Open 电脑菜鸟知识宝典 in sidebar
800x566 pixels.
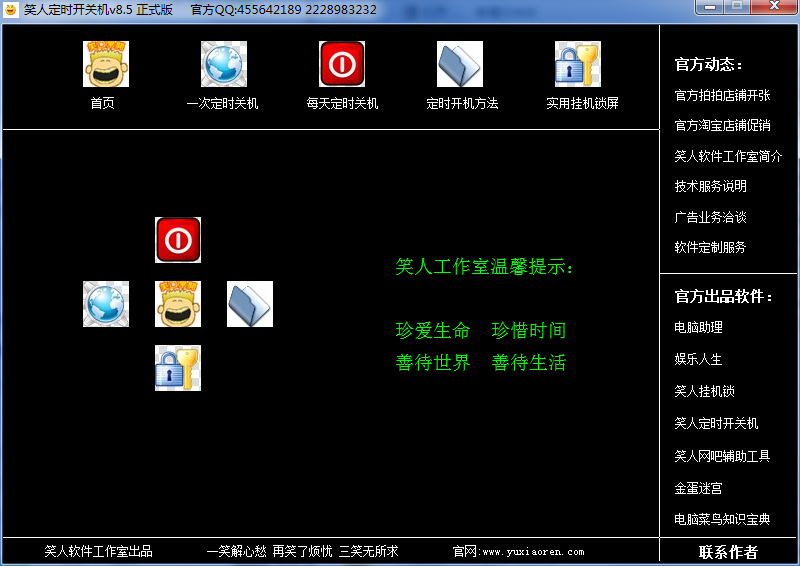point(722,520)
